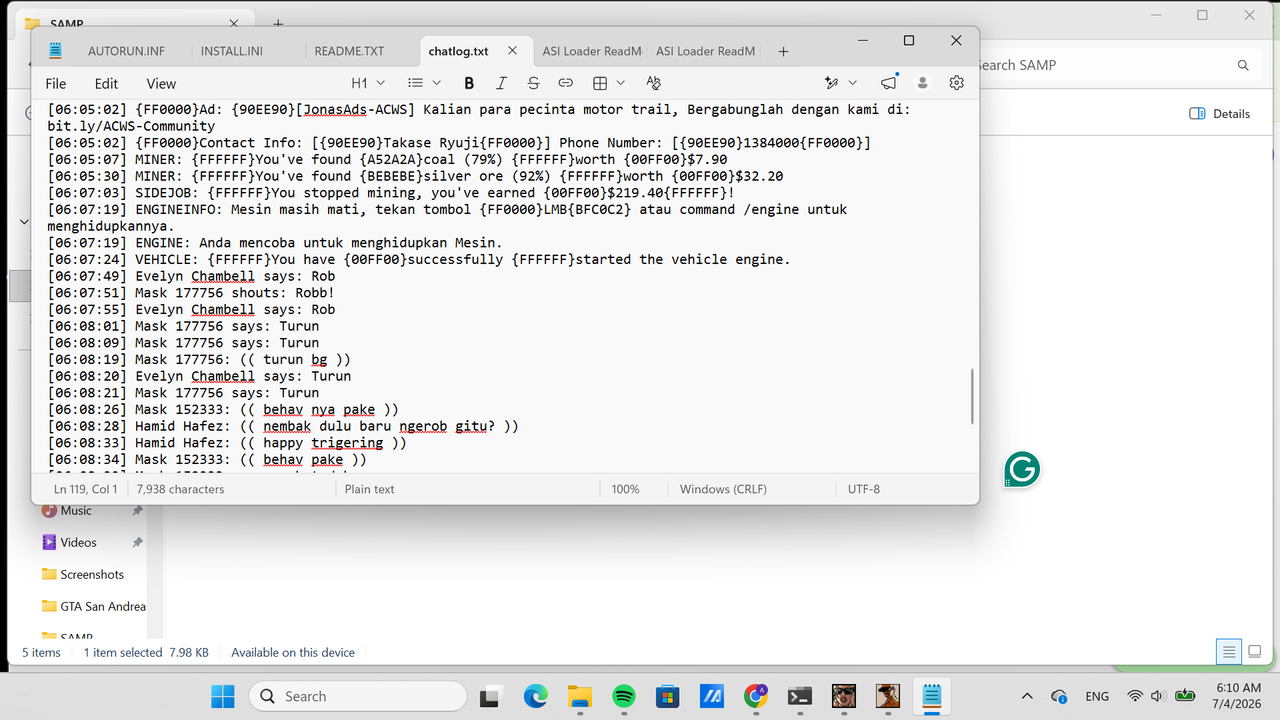The height and width of the screenshot is (720, 1280).
Task: Clear formatting using eraser icon
Action: pyautogui.click(x=653, y=83)
